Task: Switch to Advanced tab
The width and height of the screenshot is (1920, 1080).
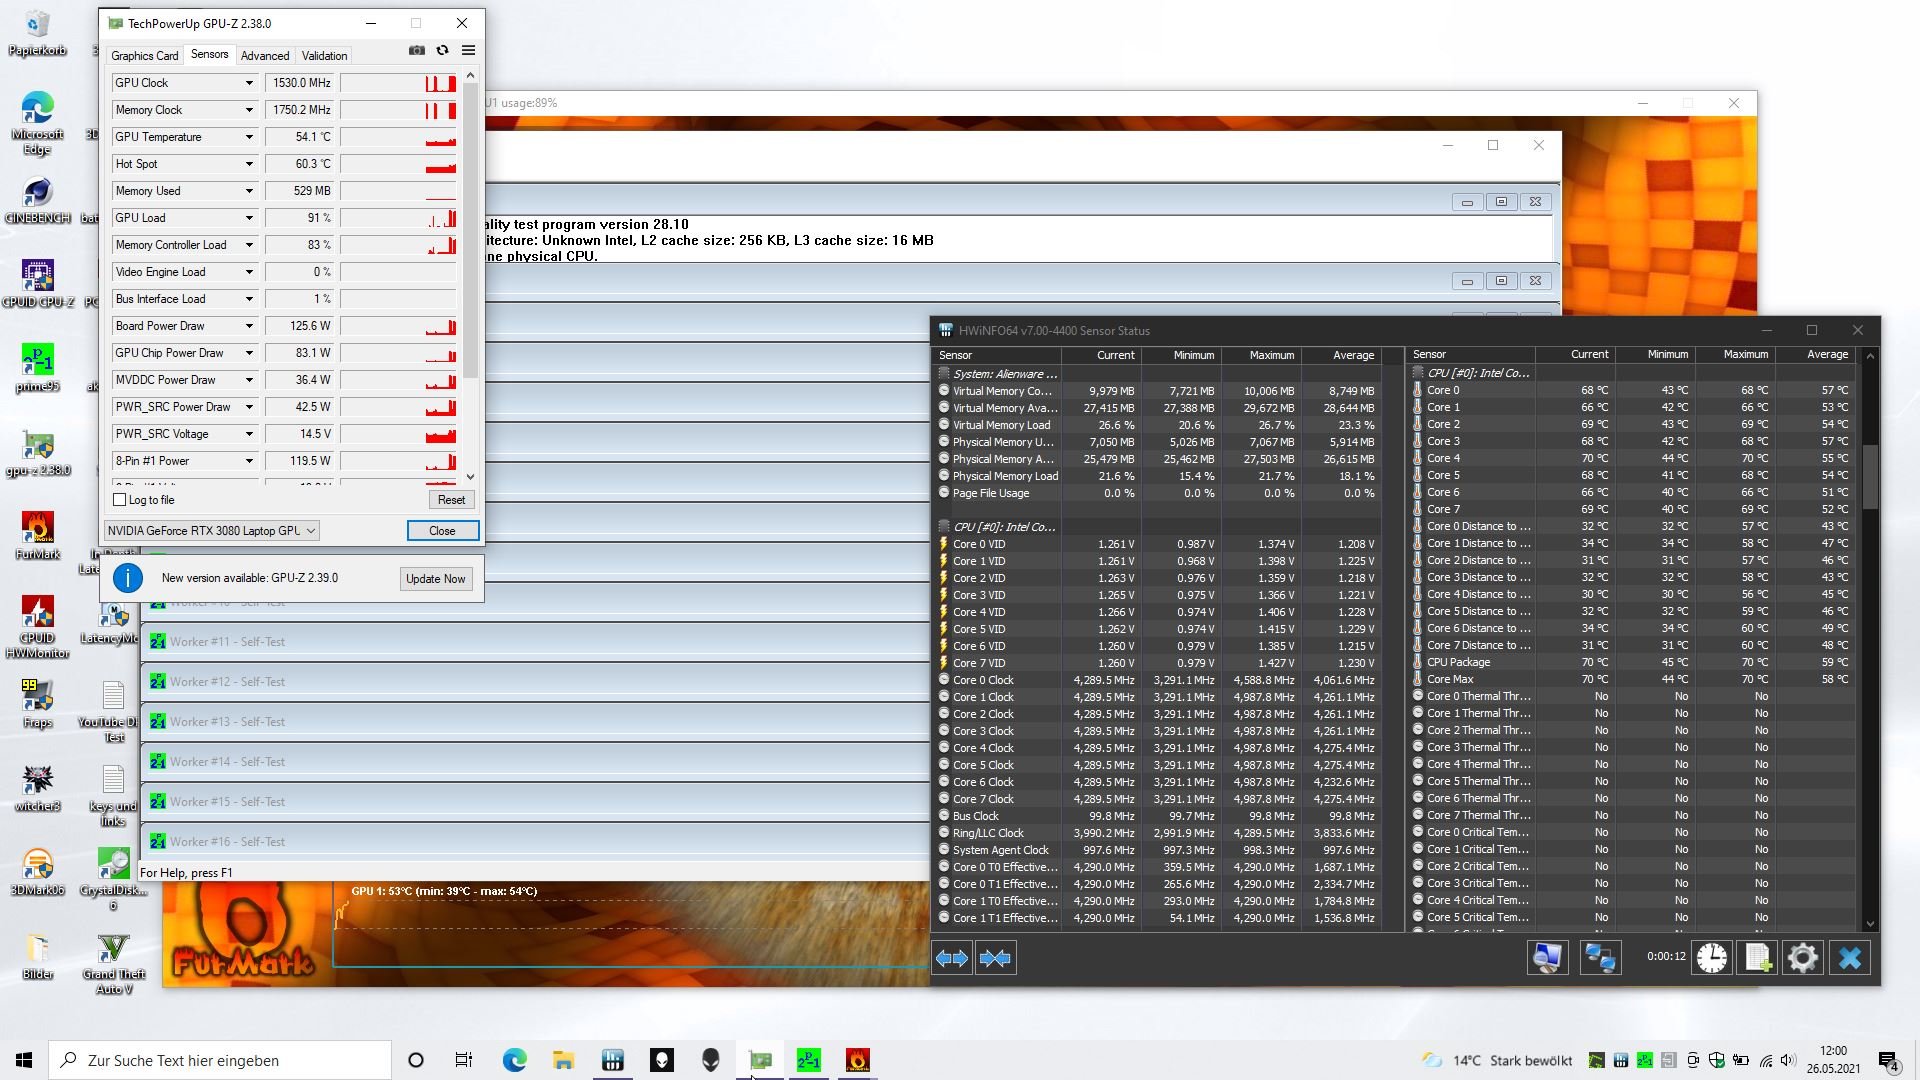Action: 265,56
